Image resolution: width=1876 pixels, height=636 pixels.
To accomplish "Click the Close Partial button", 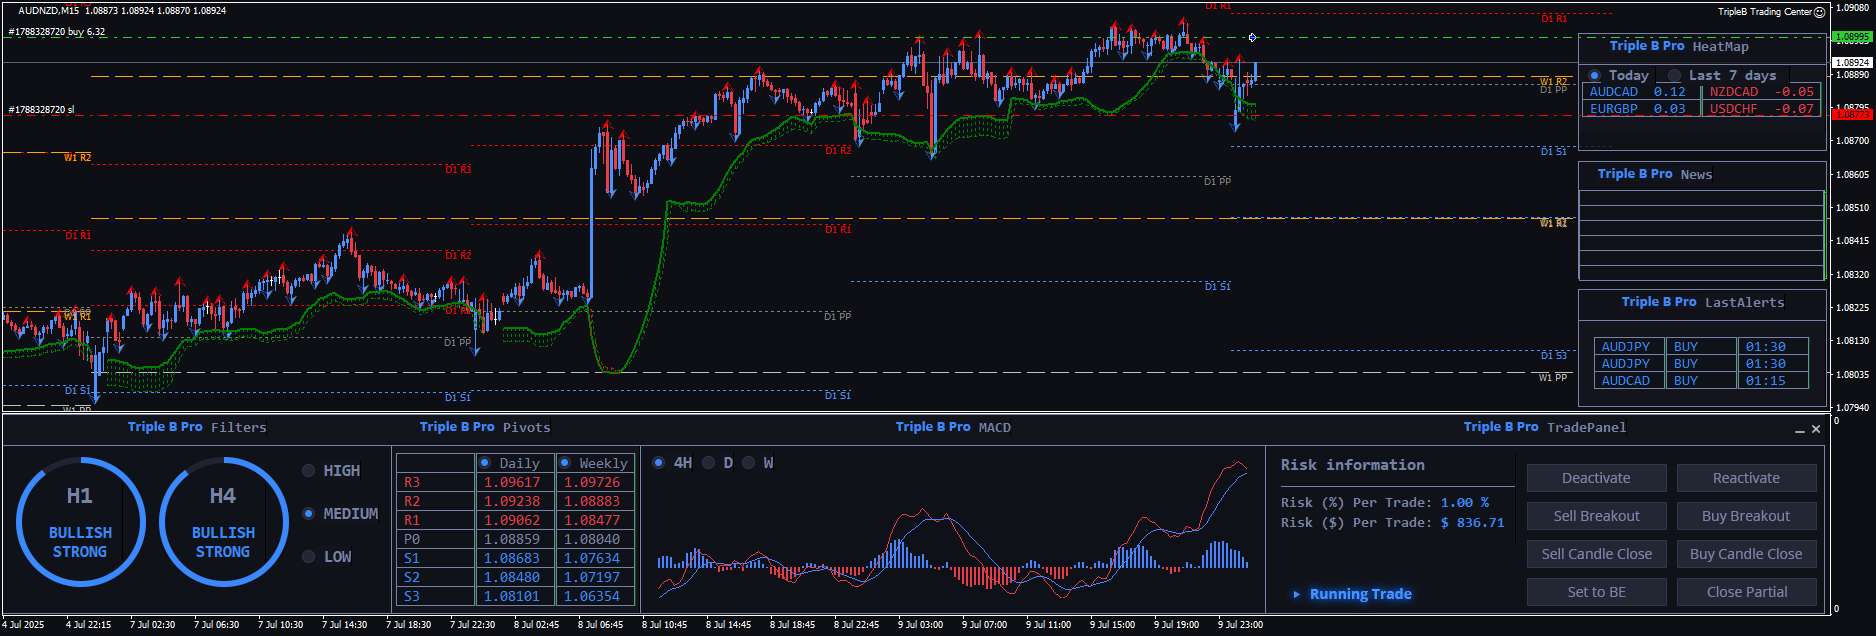I will pos(1746,592).
